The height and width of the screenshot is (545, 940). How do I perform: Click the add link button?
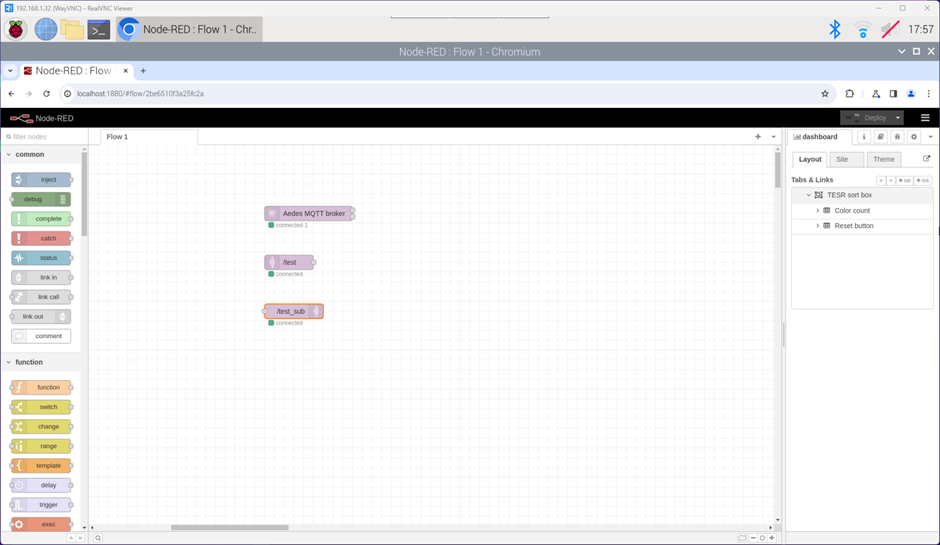tap(922, 181)
